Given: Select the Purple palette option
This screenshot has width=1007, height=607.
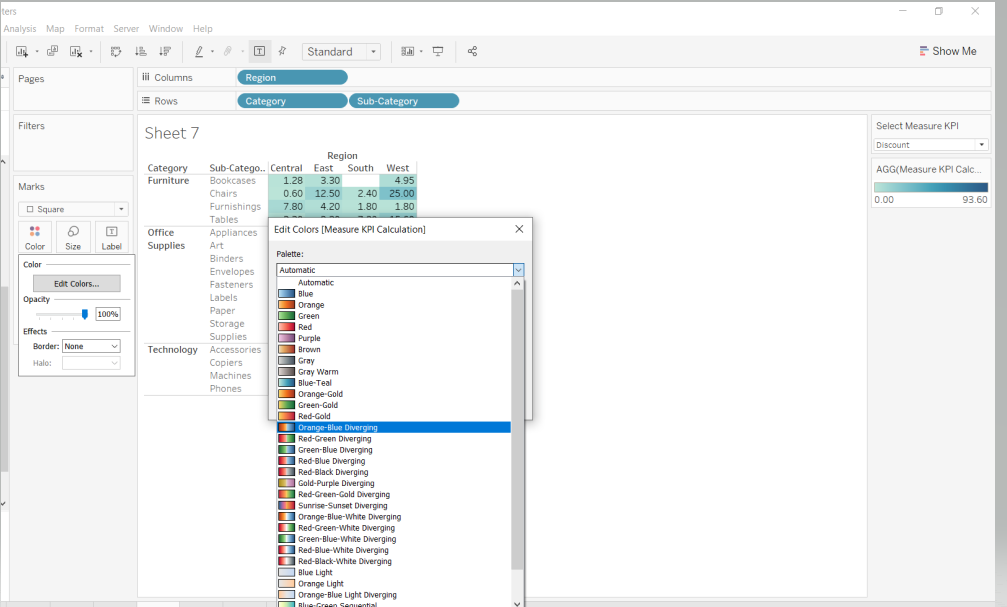Looking at the screenshot, I should point(394,339).
